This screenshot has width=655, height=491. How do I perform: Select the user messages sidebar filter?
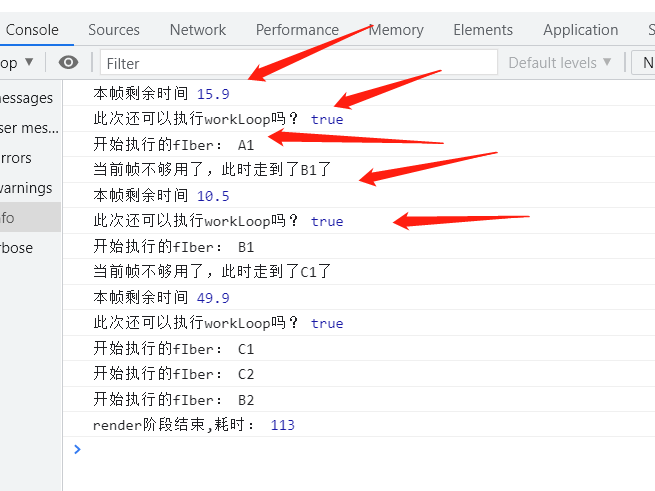click(x=30, y=128)
